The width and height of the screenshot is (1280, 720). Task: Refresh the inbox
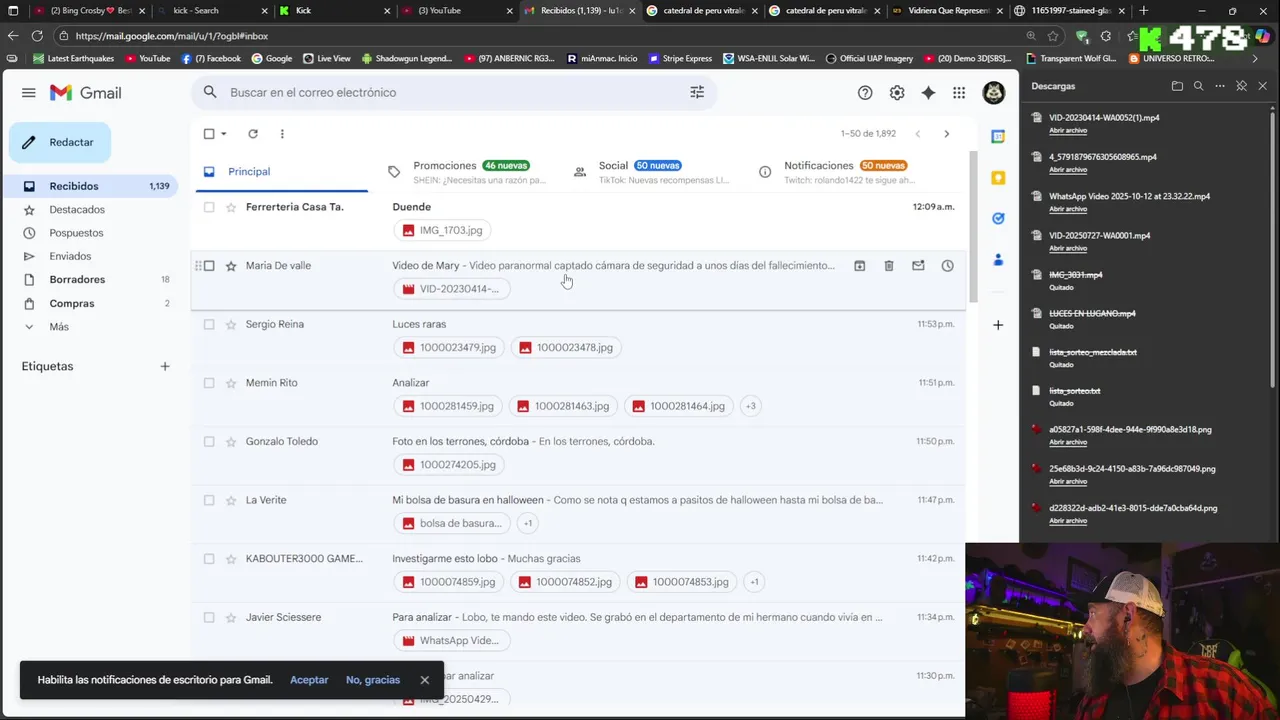click(253, 134)
